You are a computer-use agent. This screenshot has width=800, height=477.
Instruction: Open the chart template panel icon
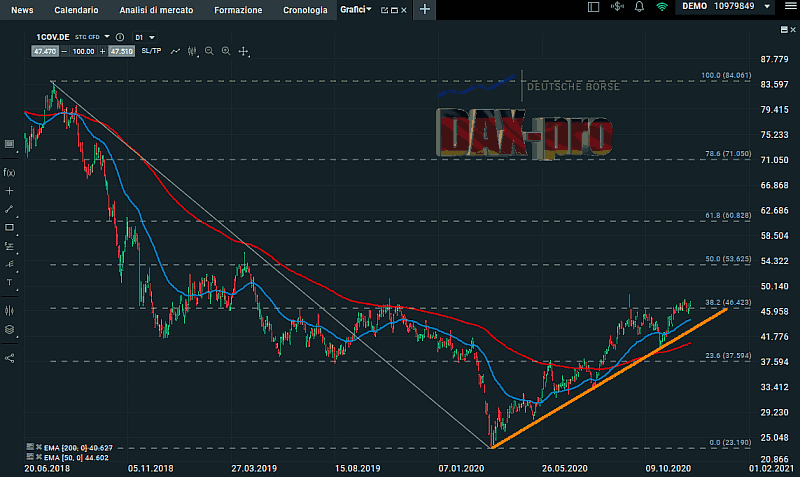(x=10, y=144)
